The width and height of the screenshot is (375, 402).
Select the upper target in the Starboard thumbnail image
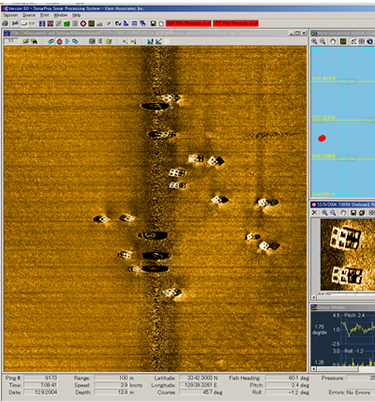345,239
